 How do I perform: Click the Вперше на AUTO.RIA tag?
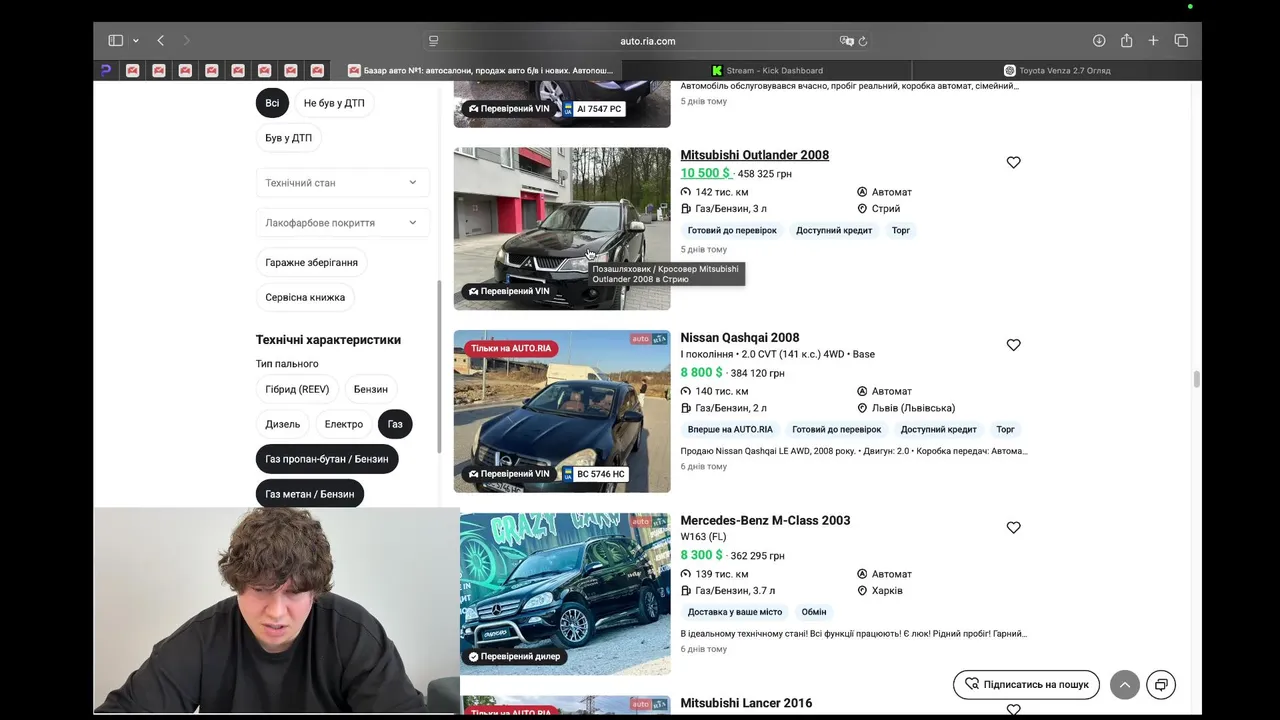[730, 430]
